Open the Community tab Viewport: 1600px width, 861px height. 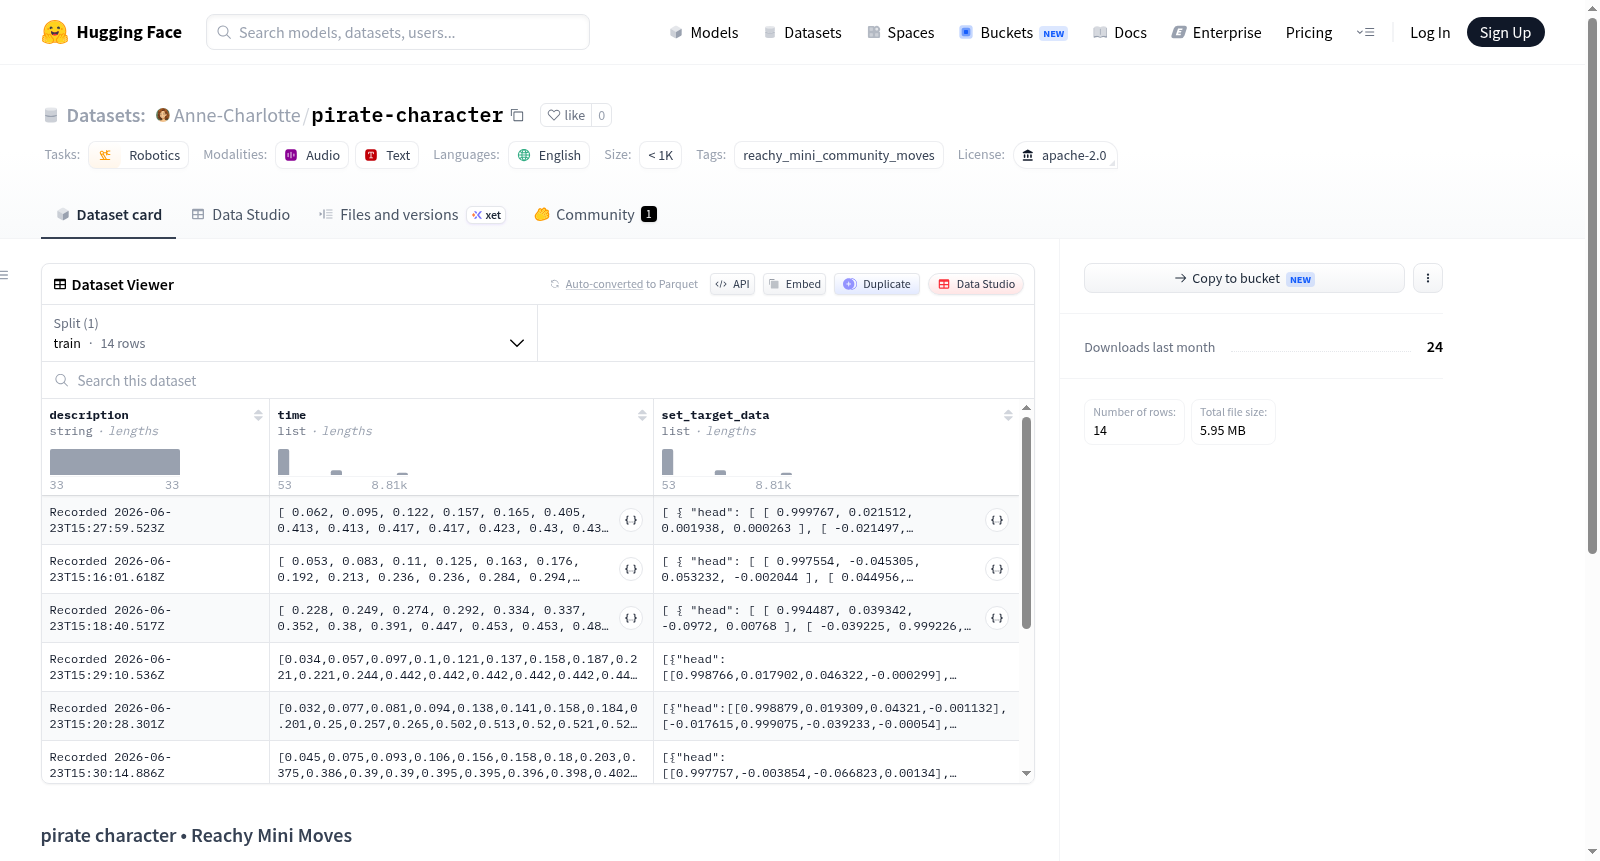(595, 215)
